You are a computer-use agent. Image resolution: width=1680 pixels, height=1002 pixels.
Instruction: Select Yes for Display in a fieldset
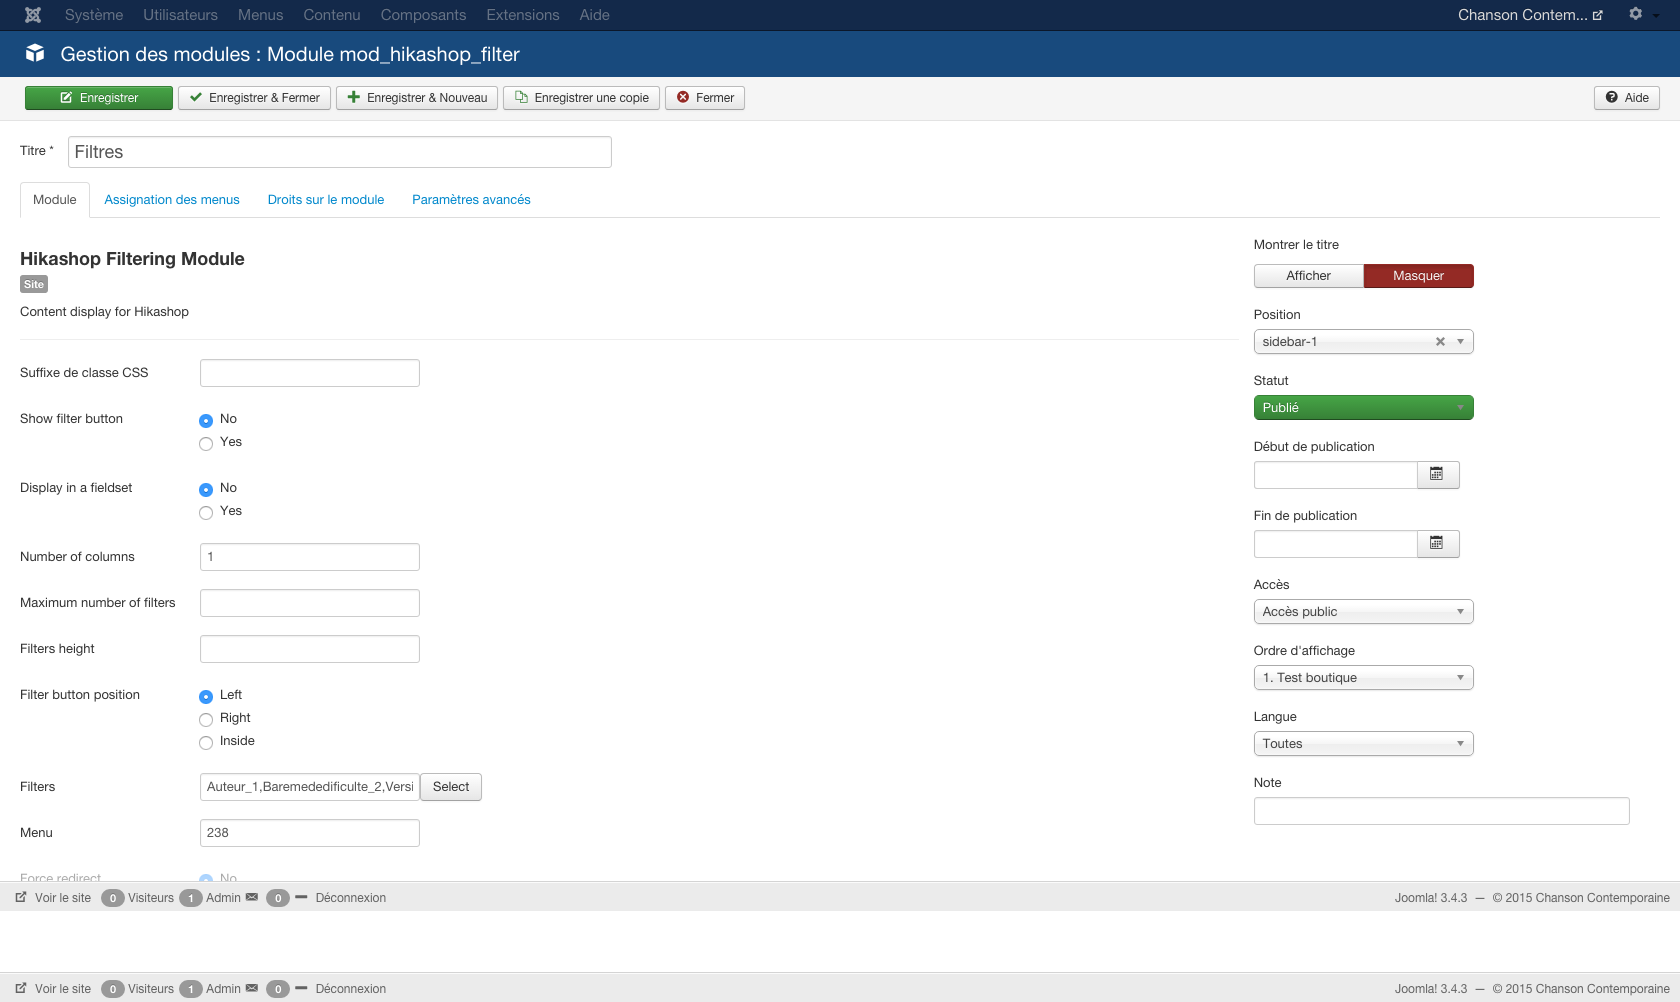point(206,512)
